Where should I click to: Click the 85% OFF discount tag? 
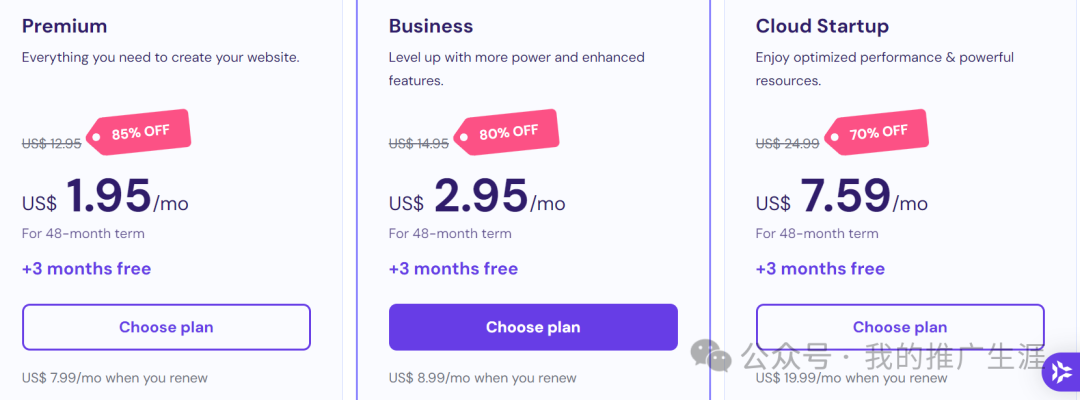138,132
